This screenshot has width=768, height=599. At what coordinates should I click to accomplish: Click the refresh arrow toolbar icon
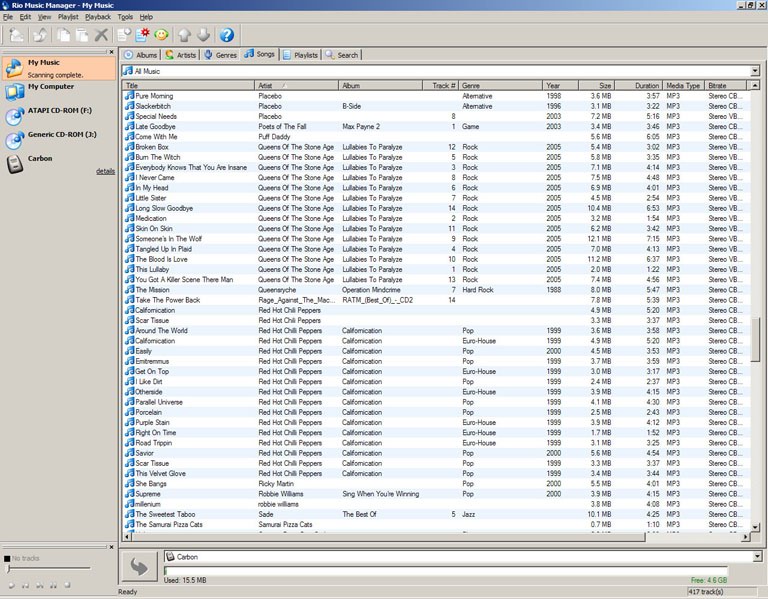(x=40, y=35)
